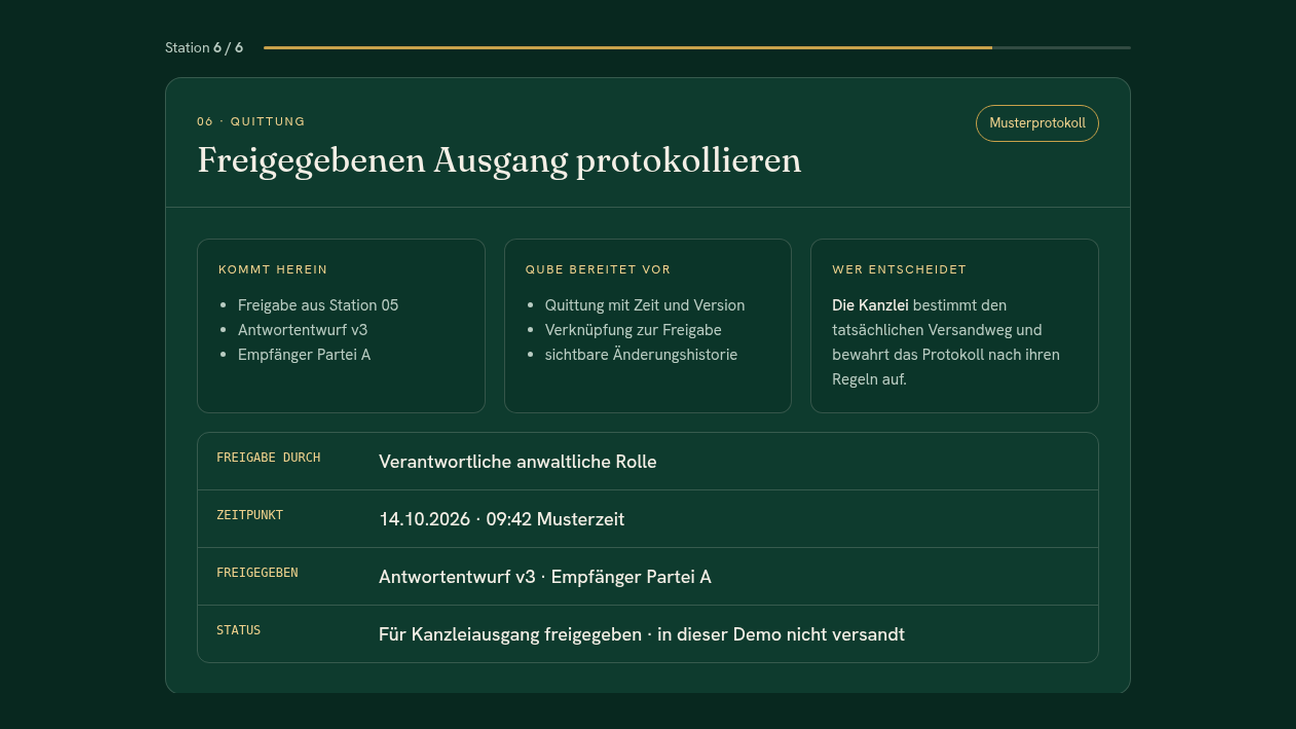Click the station progress bar
Image resolution: width=1296 pixels, height=729 pixels.
(x=697, y=47)
